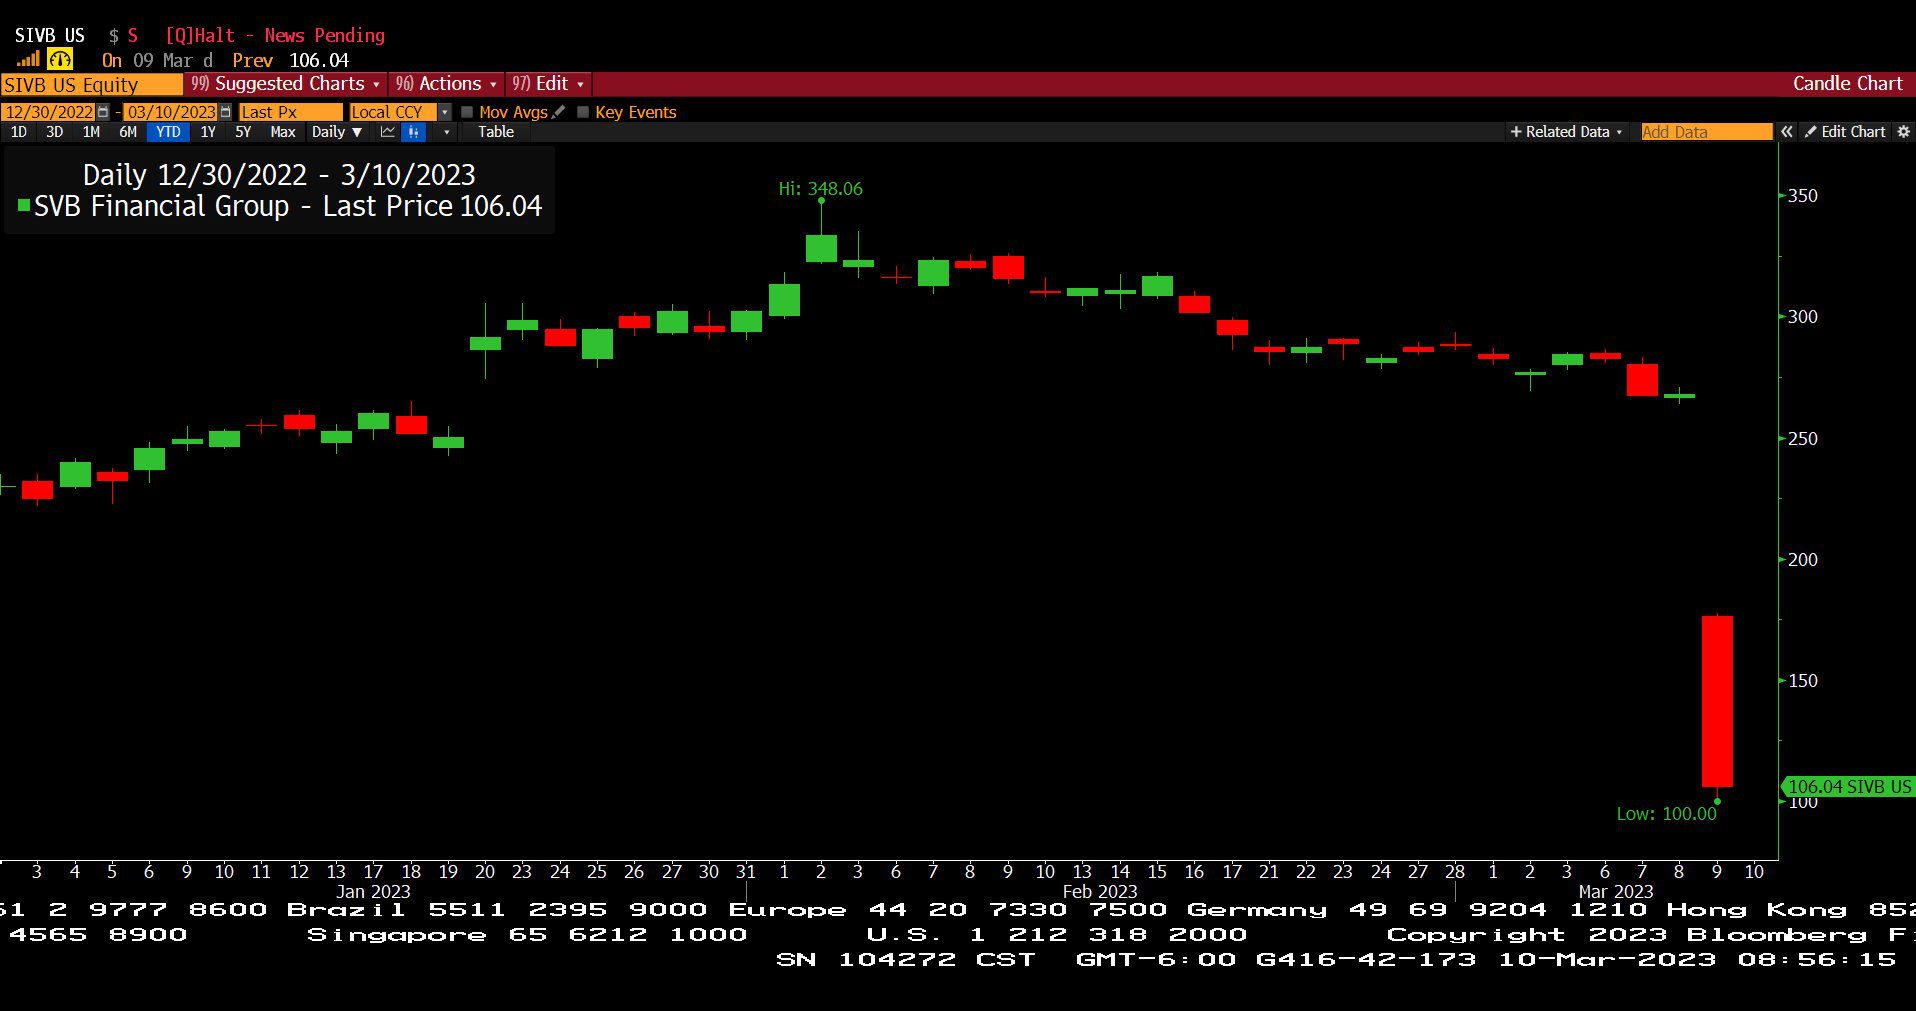Open the Edit dropdown menu
1916x1011 pixels.
pyautogui.click(x=548, y=84)
